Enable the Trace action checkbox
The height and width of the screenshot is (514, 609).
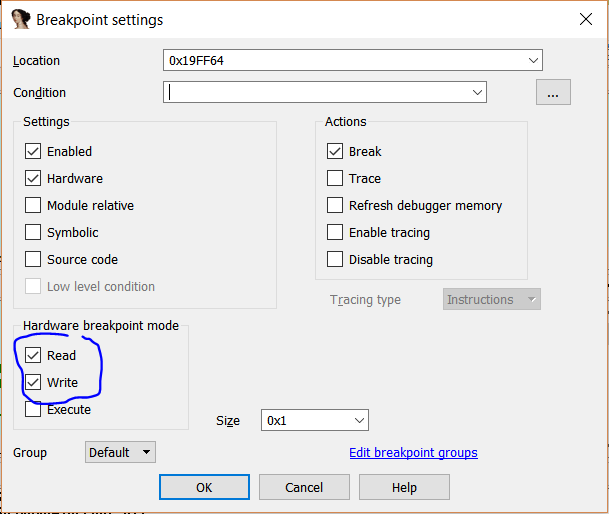[335, 179]
